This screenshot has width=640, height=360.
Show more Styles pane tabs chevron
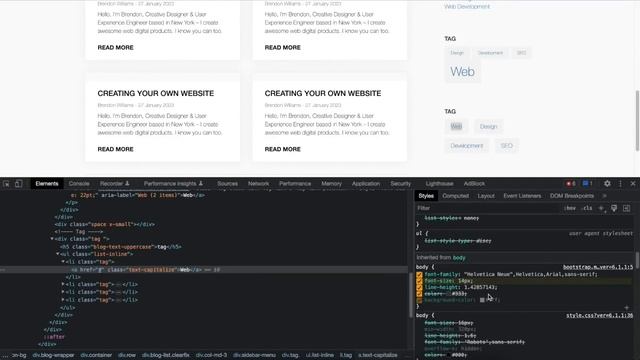(604, 196)
